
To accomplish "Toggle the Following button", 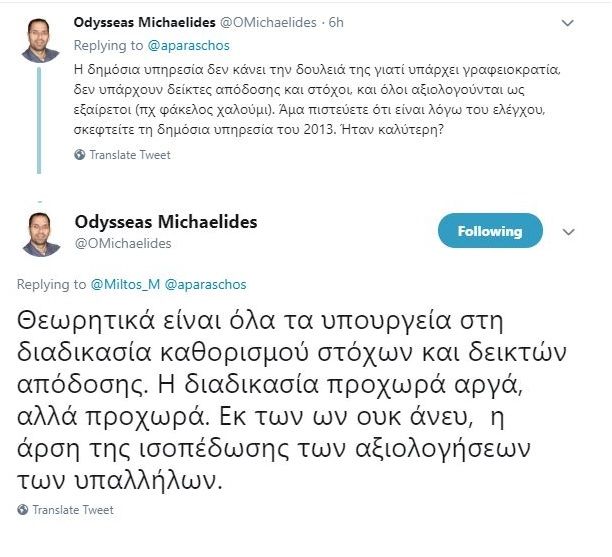I will (x=490, y=231).
